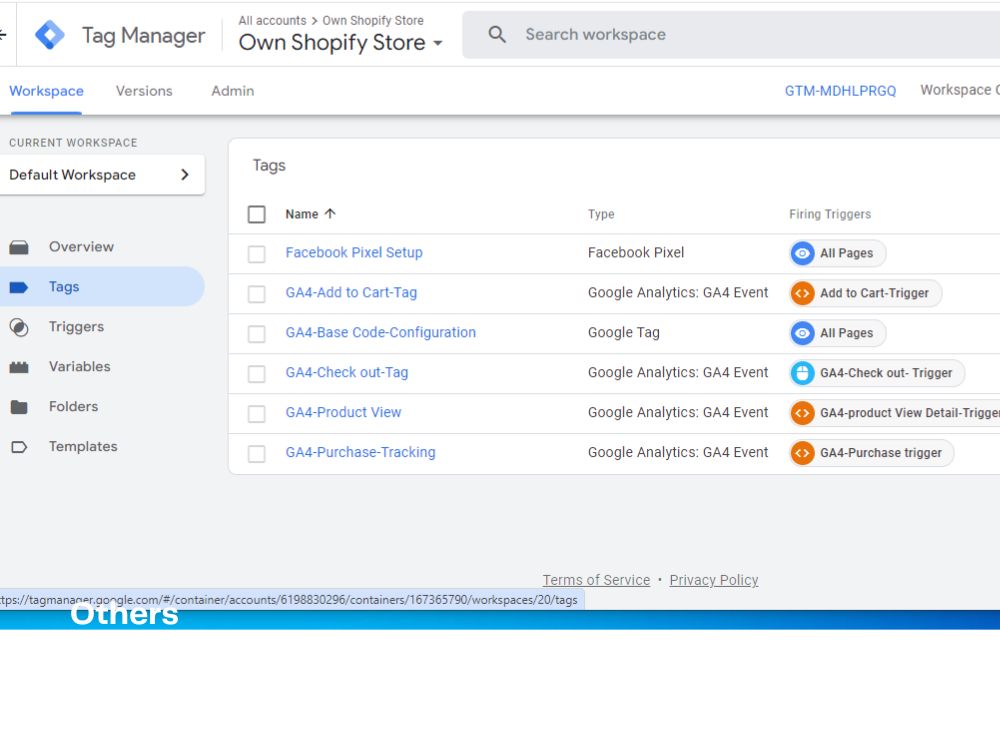Check the Facebook Pixel Setup row checkbox
This screenshot has height=750, width=1000.
[x=256, y=254]
